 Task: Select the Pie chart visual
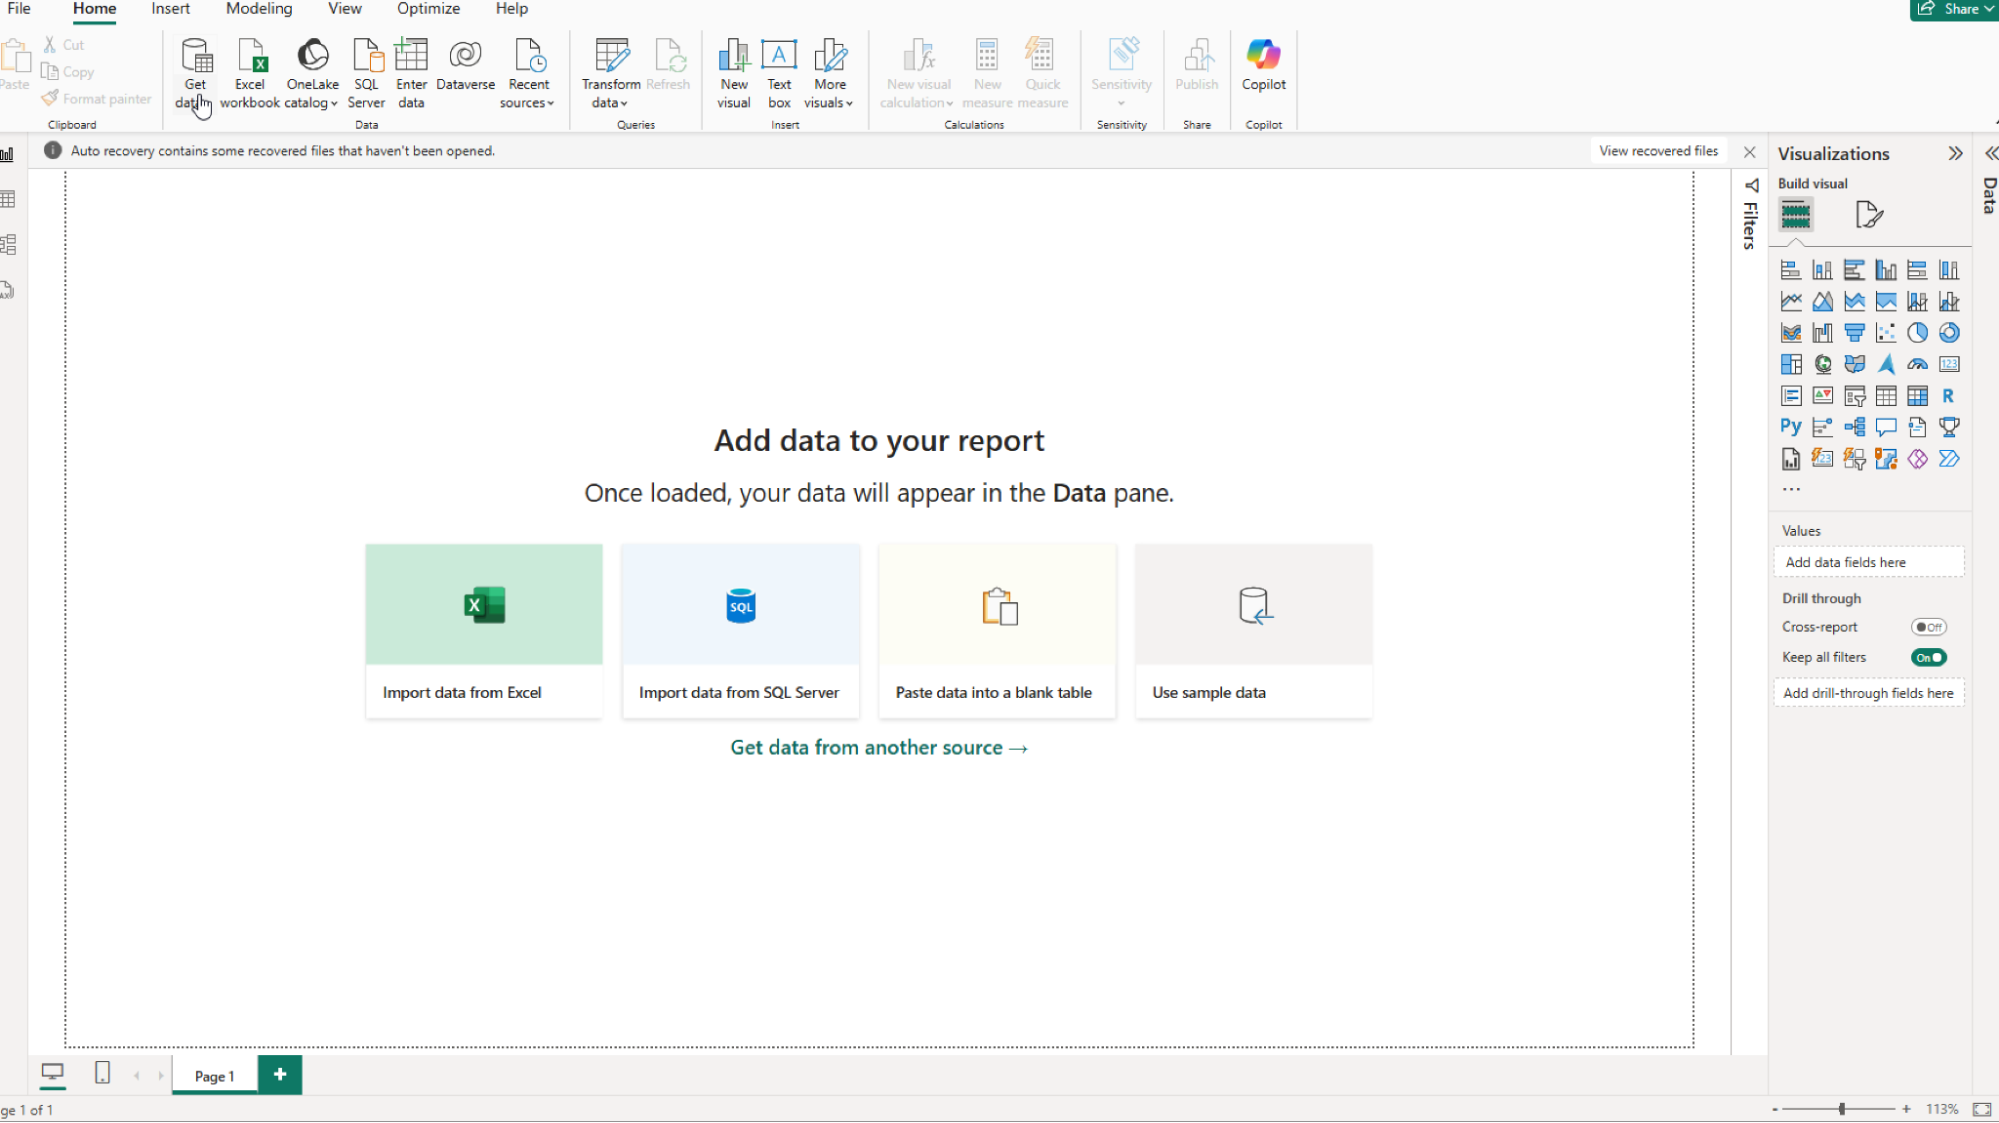pyautogui.click(x=1917, y=333)
